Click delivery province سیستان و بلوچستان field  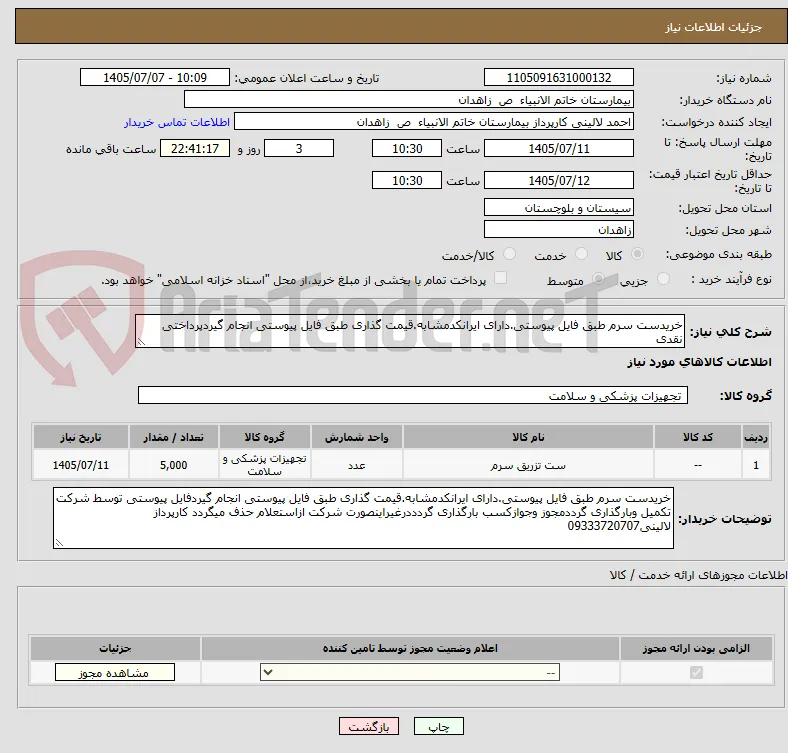click(x=558, y=207)
